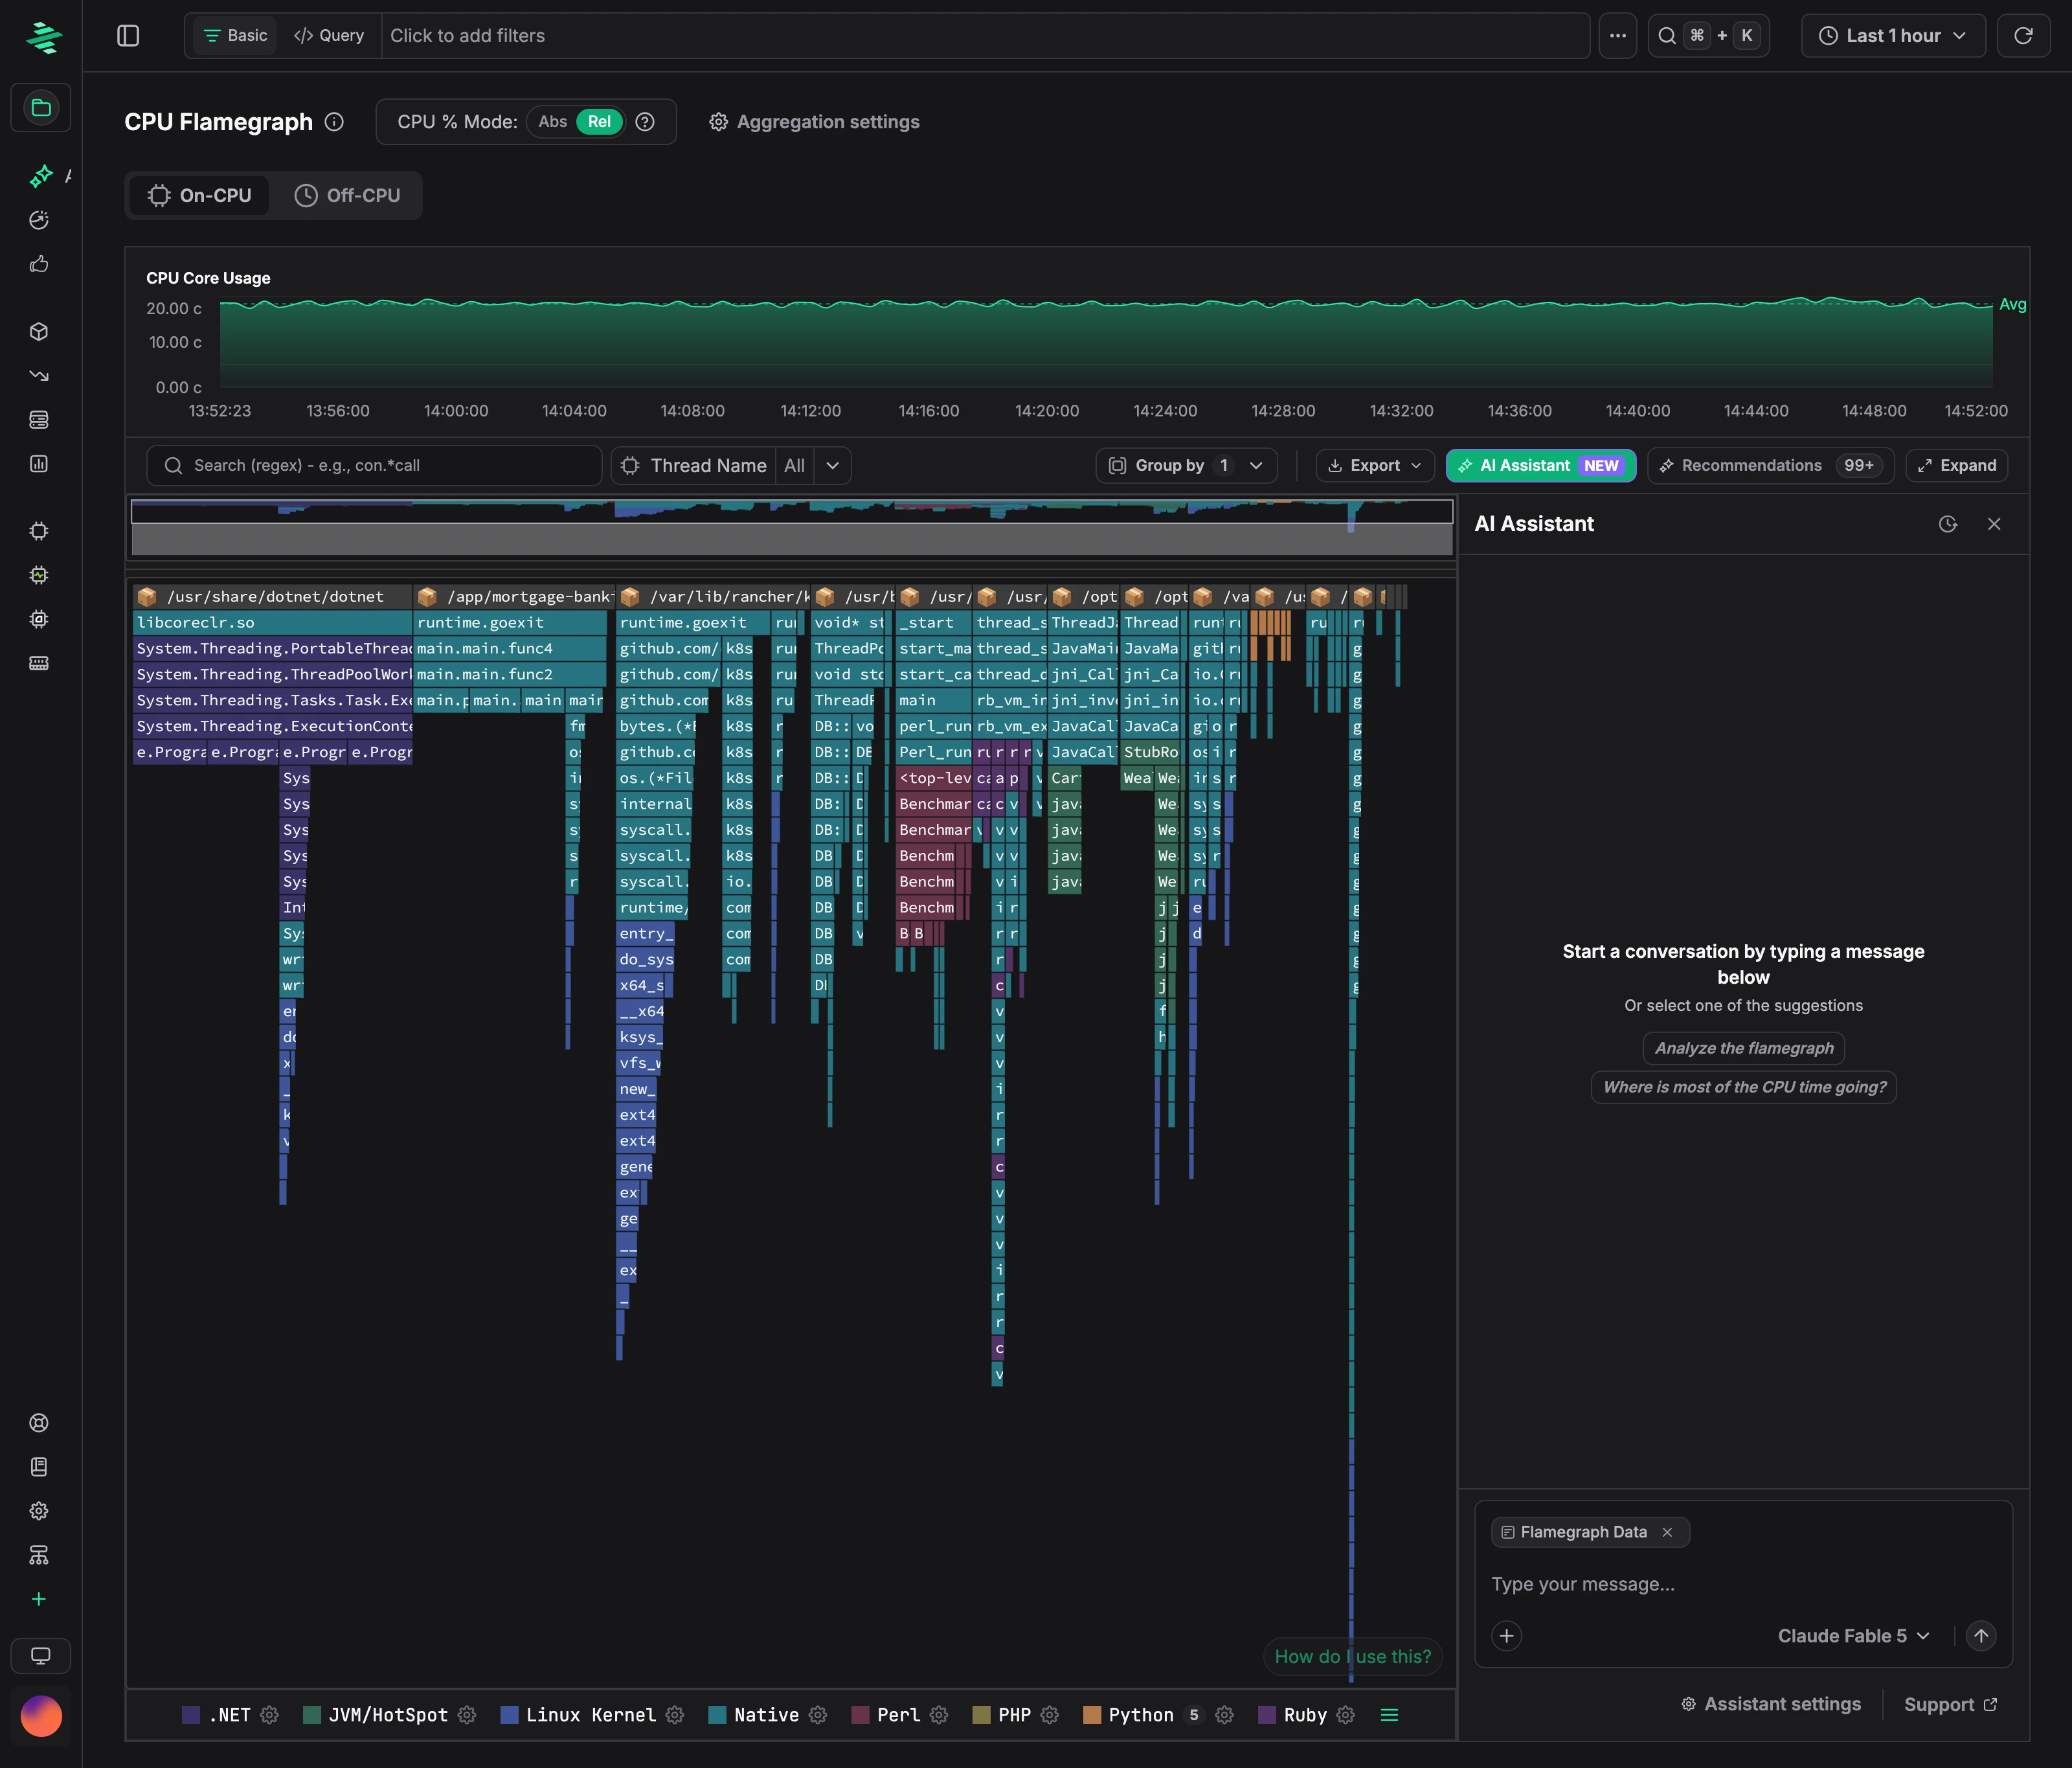
Task: Open the Thread Name All dropdown
Action: click(x=813, y=466)
